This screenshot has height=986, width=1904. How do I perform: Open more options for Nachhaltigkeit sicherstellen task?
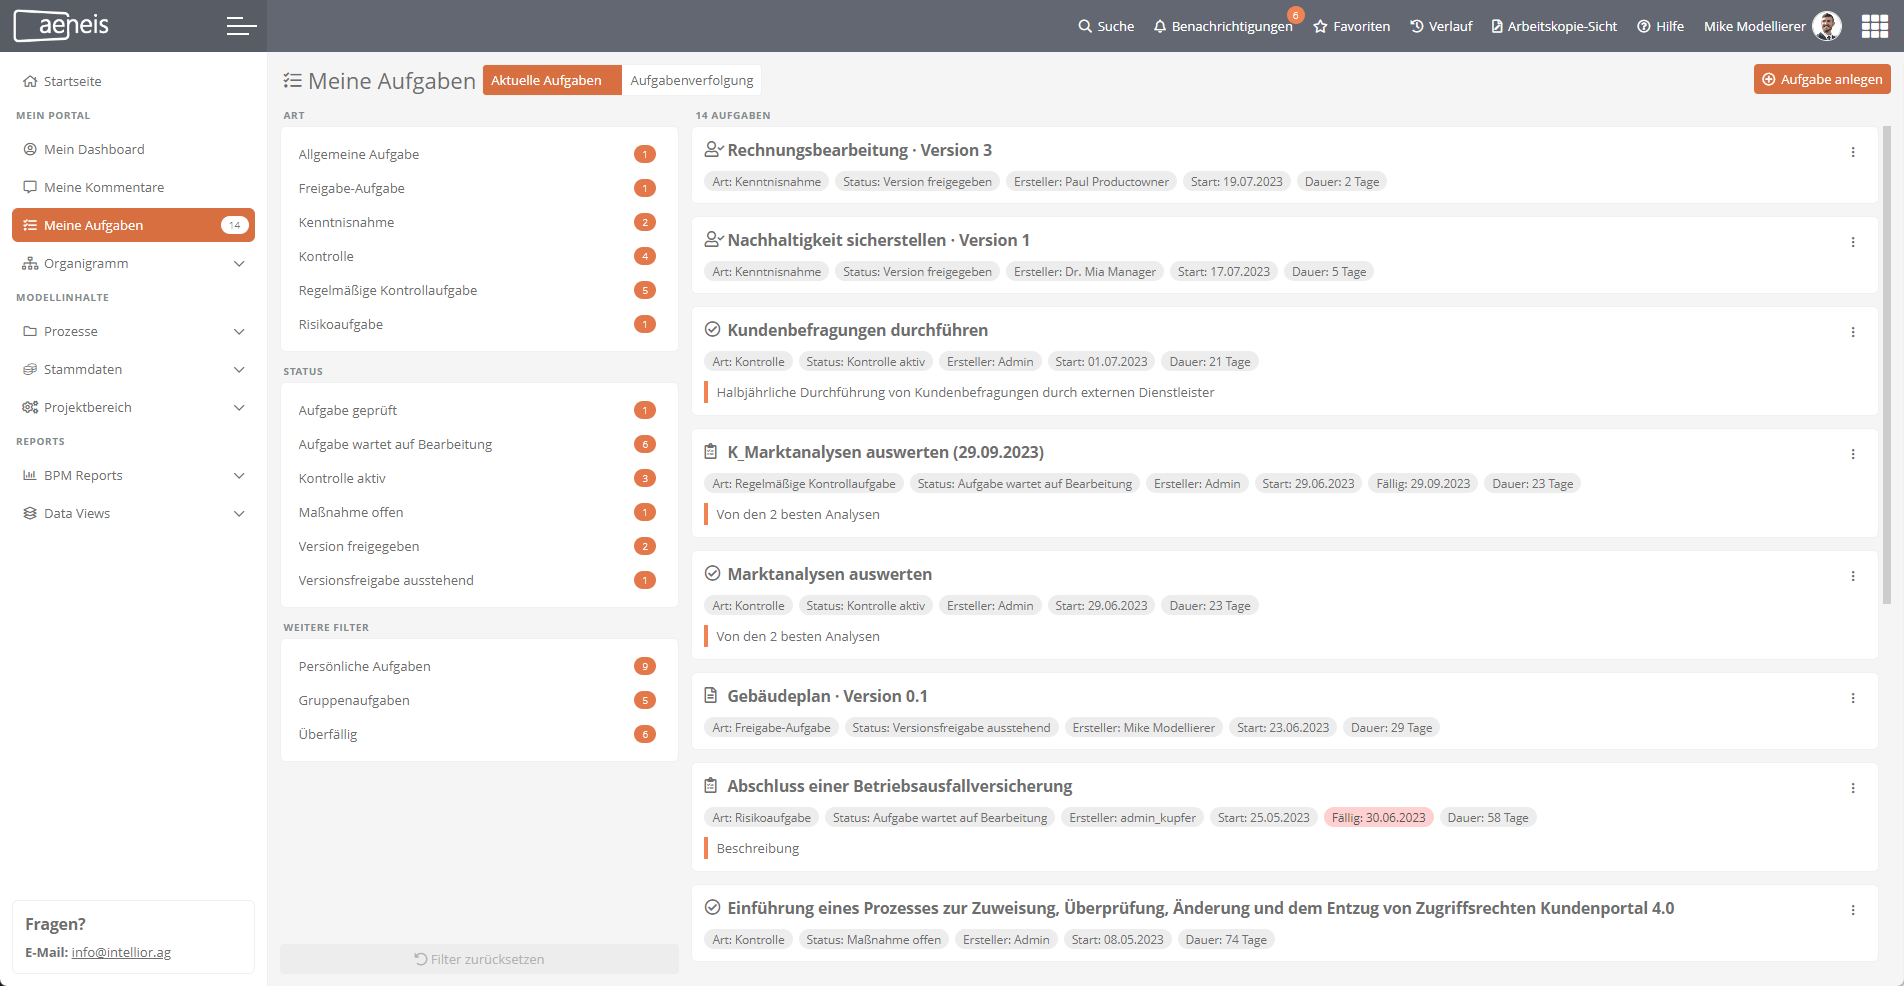(1853, 242)
